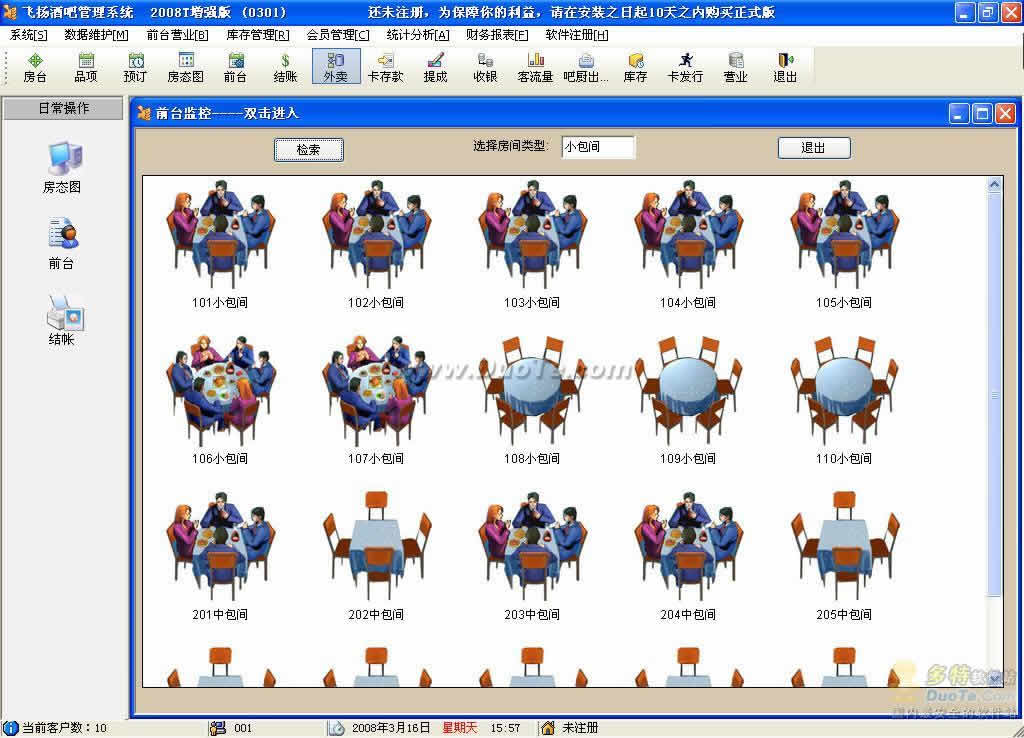Click the operator 001 status bar icon

tap(217, 728)
